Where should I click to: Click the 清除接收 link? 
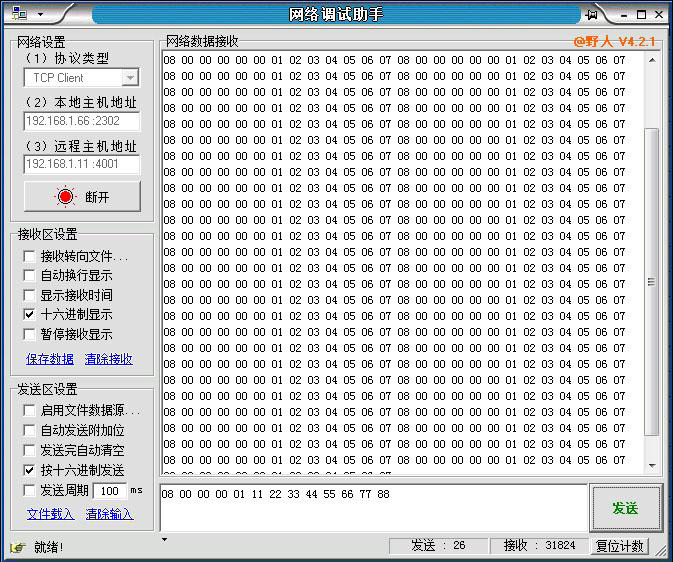pos(109,359)
